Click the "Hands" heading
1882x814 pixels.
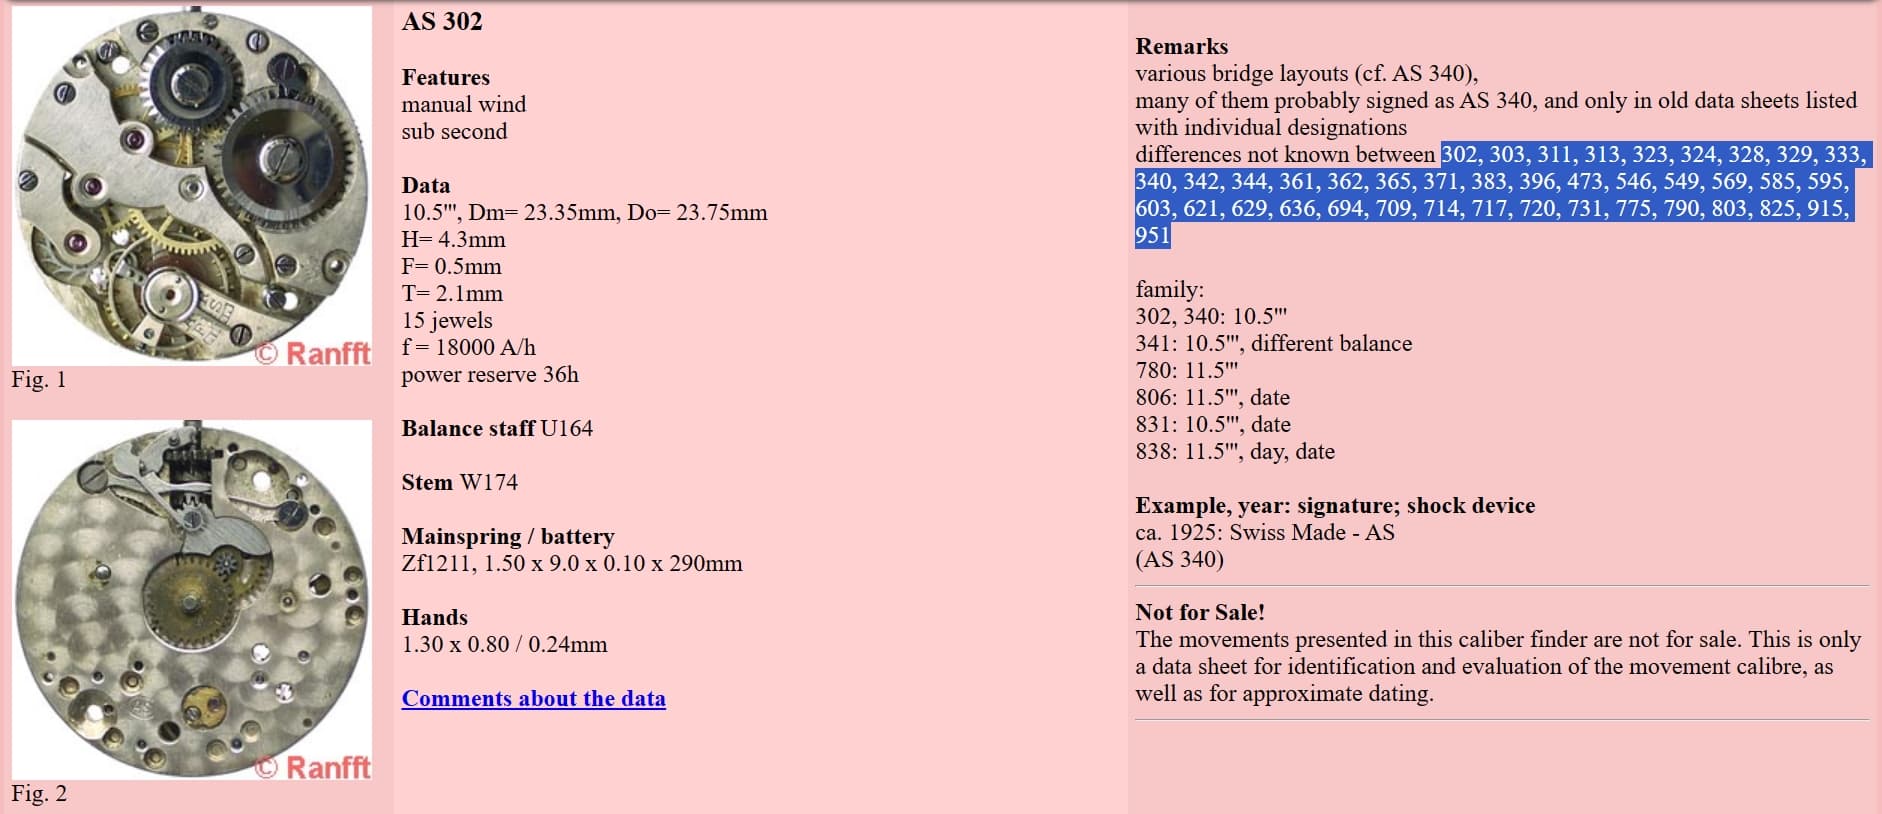point(434,617)
